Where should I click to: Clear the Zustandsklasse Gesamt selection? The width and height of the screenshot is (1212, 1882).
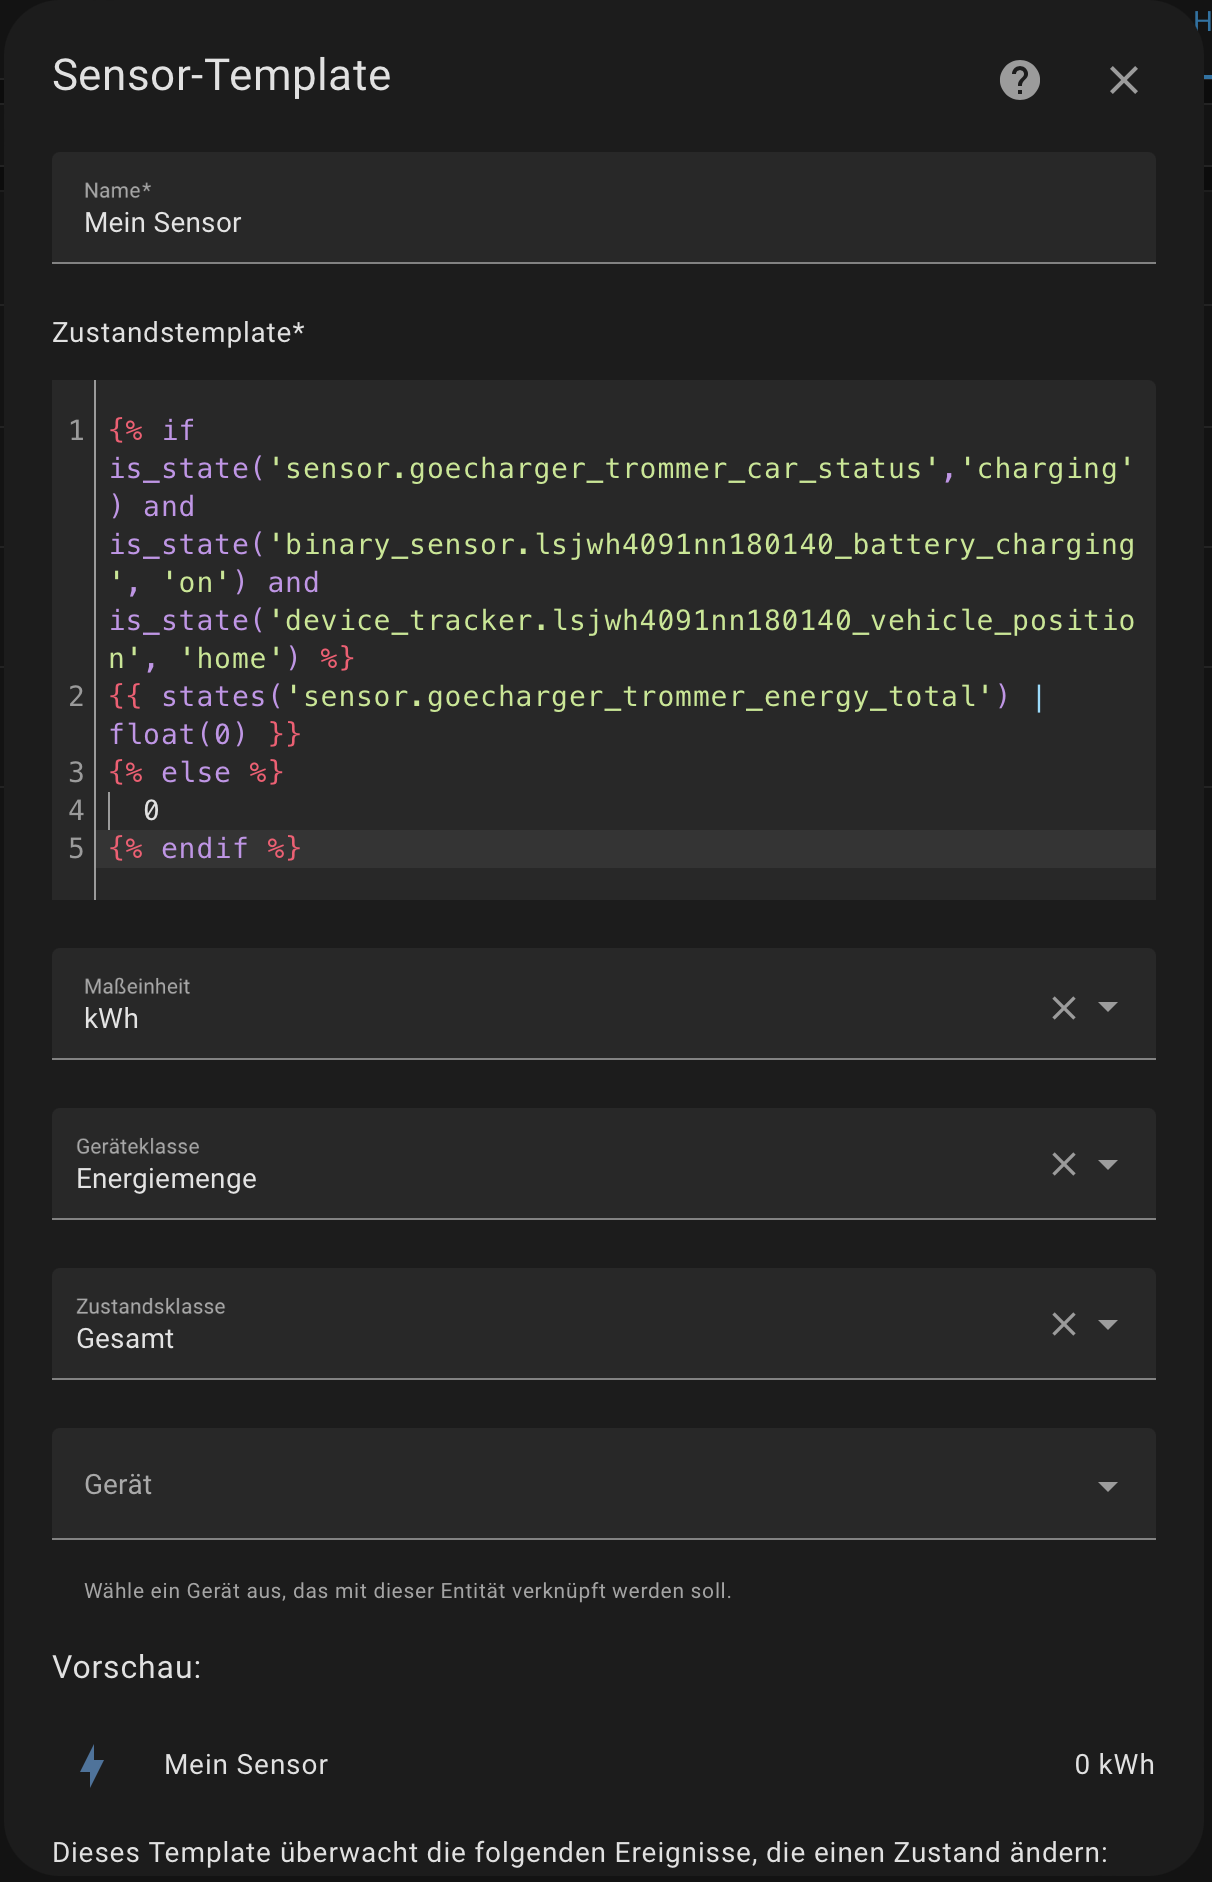[x=1064, y=1324]
